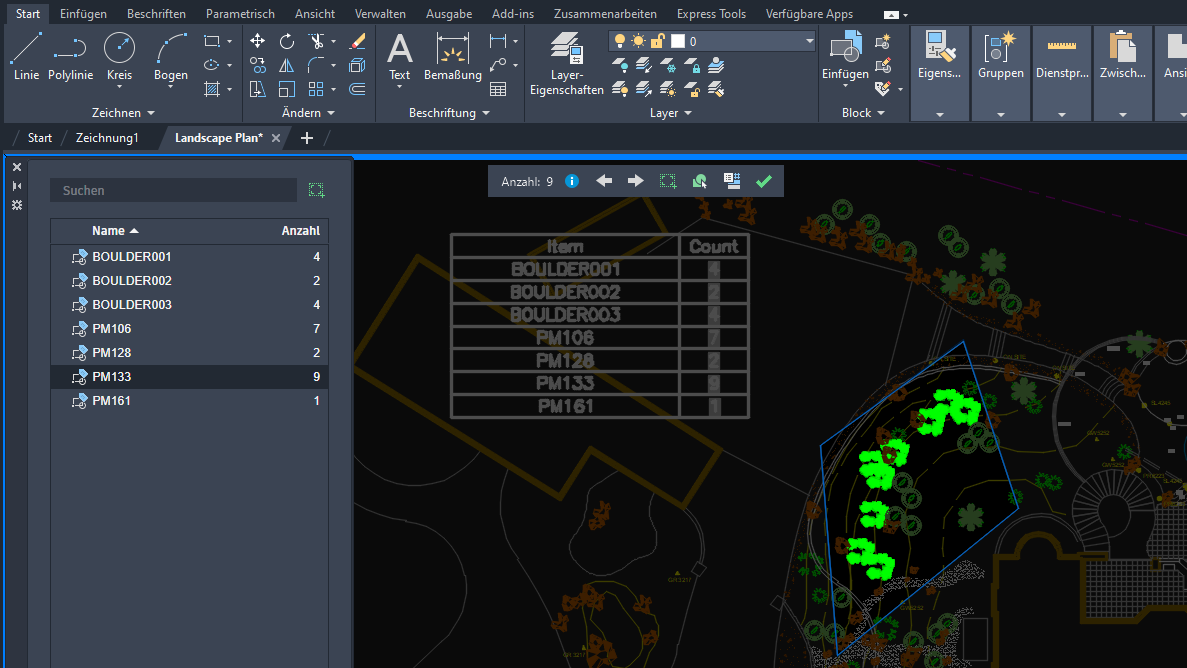This screenshot has width=1187, height=668.
Task: Select PM106 in the count list
Action: pyautogui.click(x=112, y=329)
